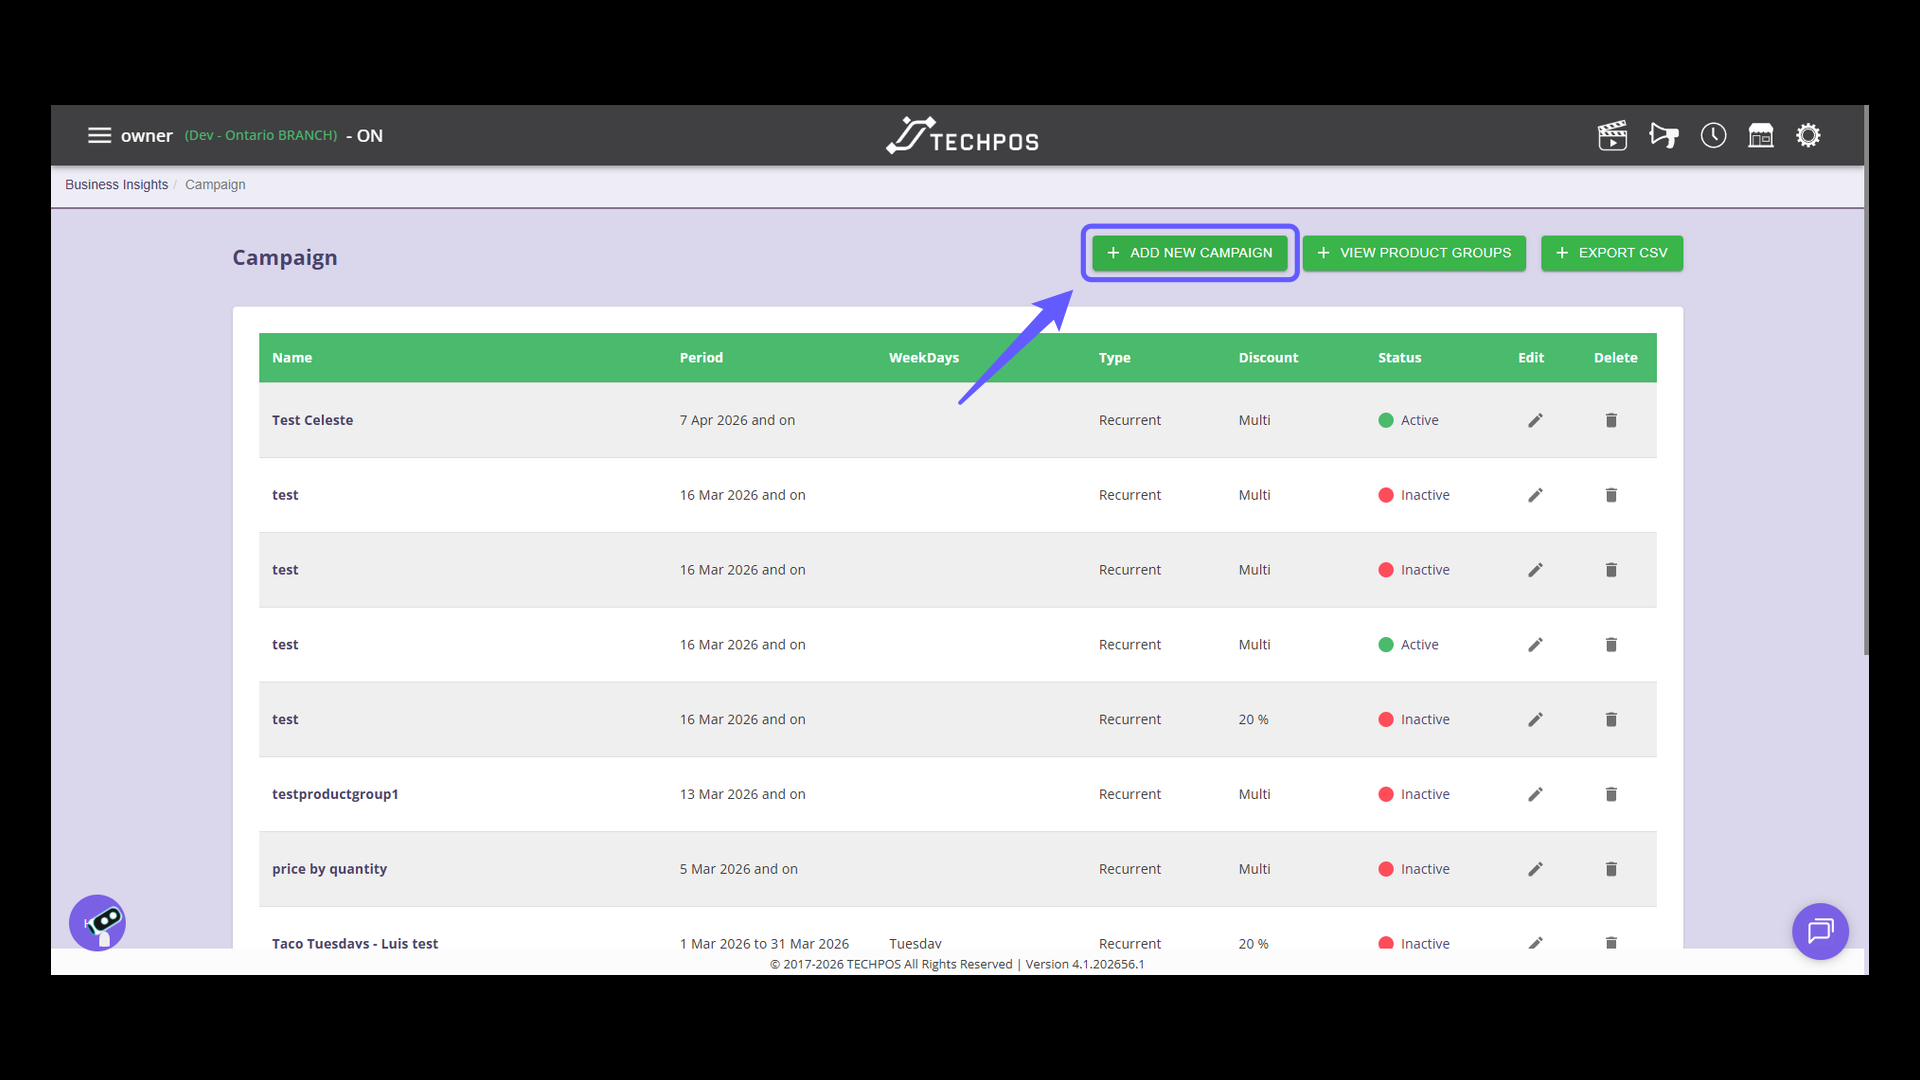
Task: Edit the Test Celeste campaign
Action: pyautogui.click(x=1535, y=420)
